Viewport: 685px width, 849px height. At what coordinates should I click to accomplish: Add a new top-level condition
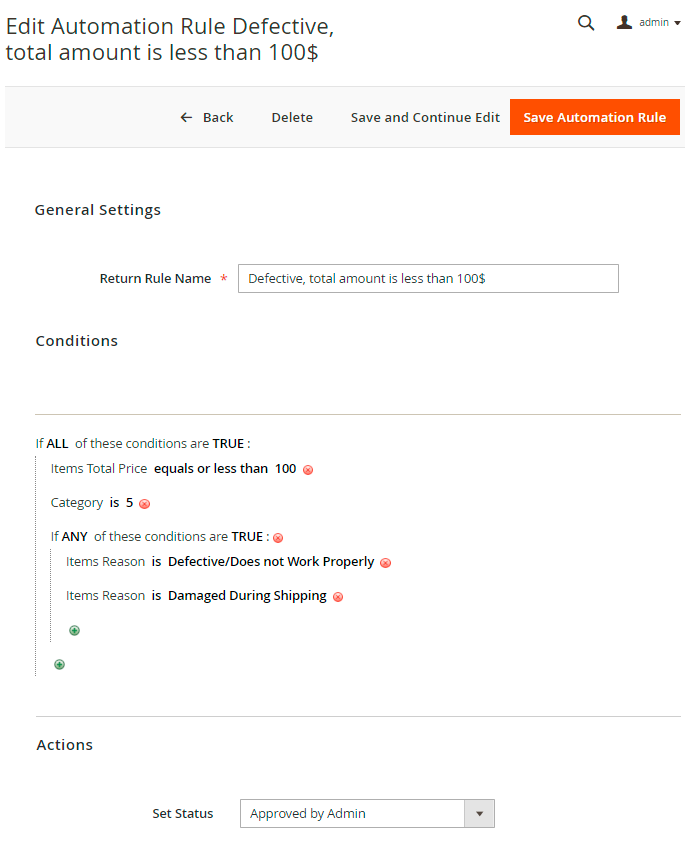pos(59,664)
